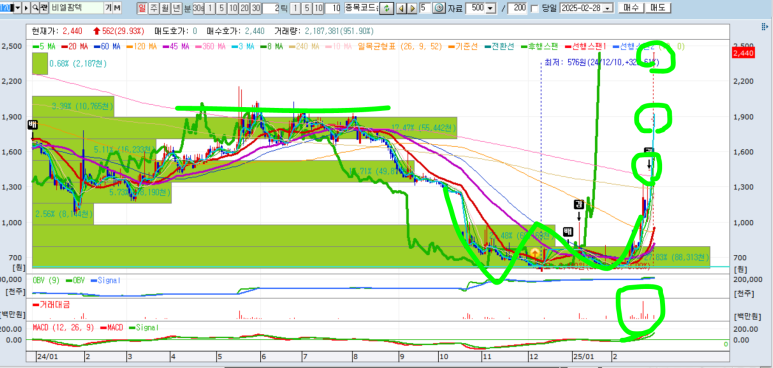Image resolution: width=773 pixels, height=368 pixels.
Task: Select the 일 daily period tab
Action: tap(142, 8)
